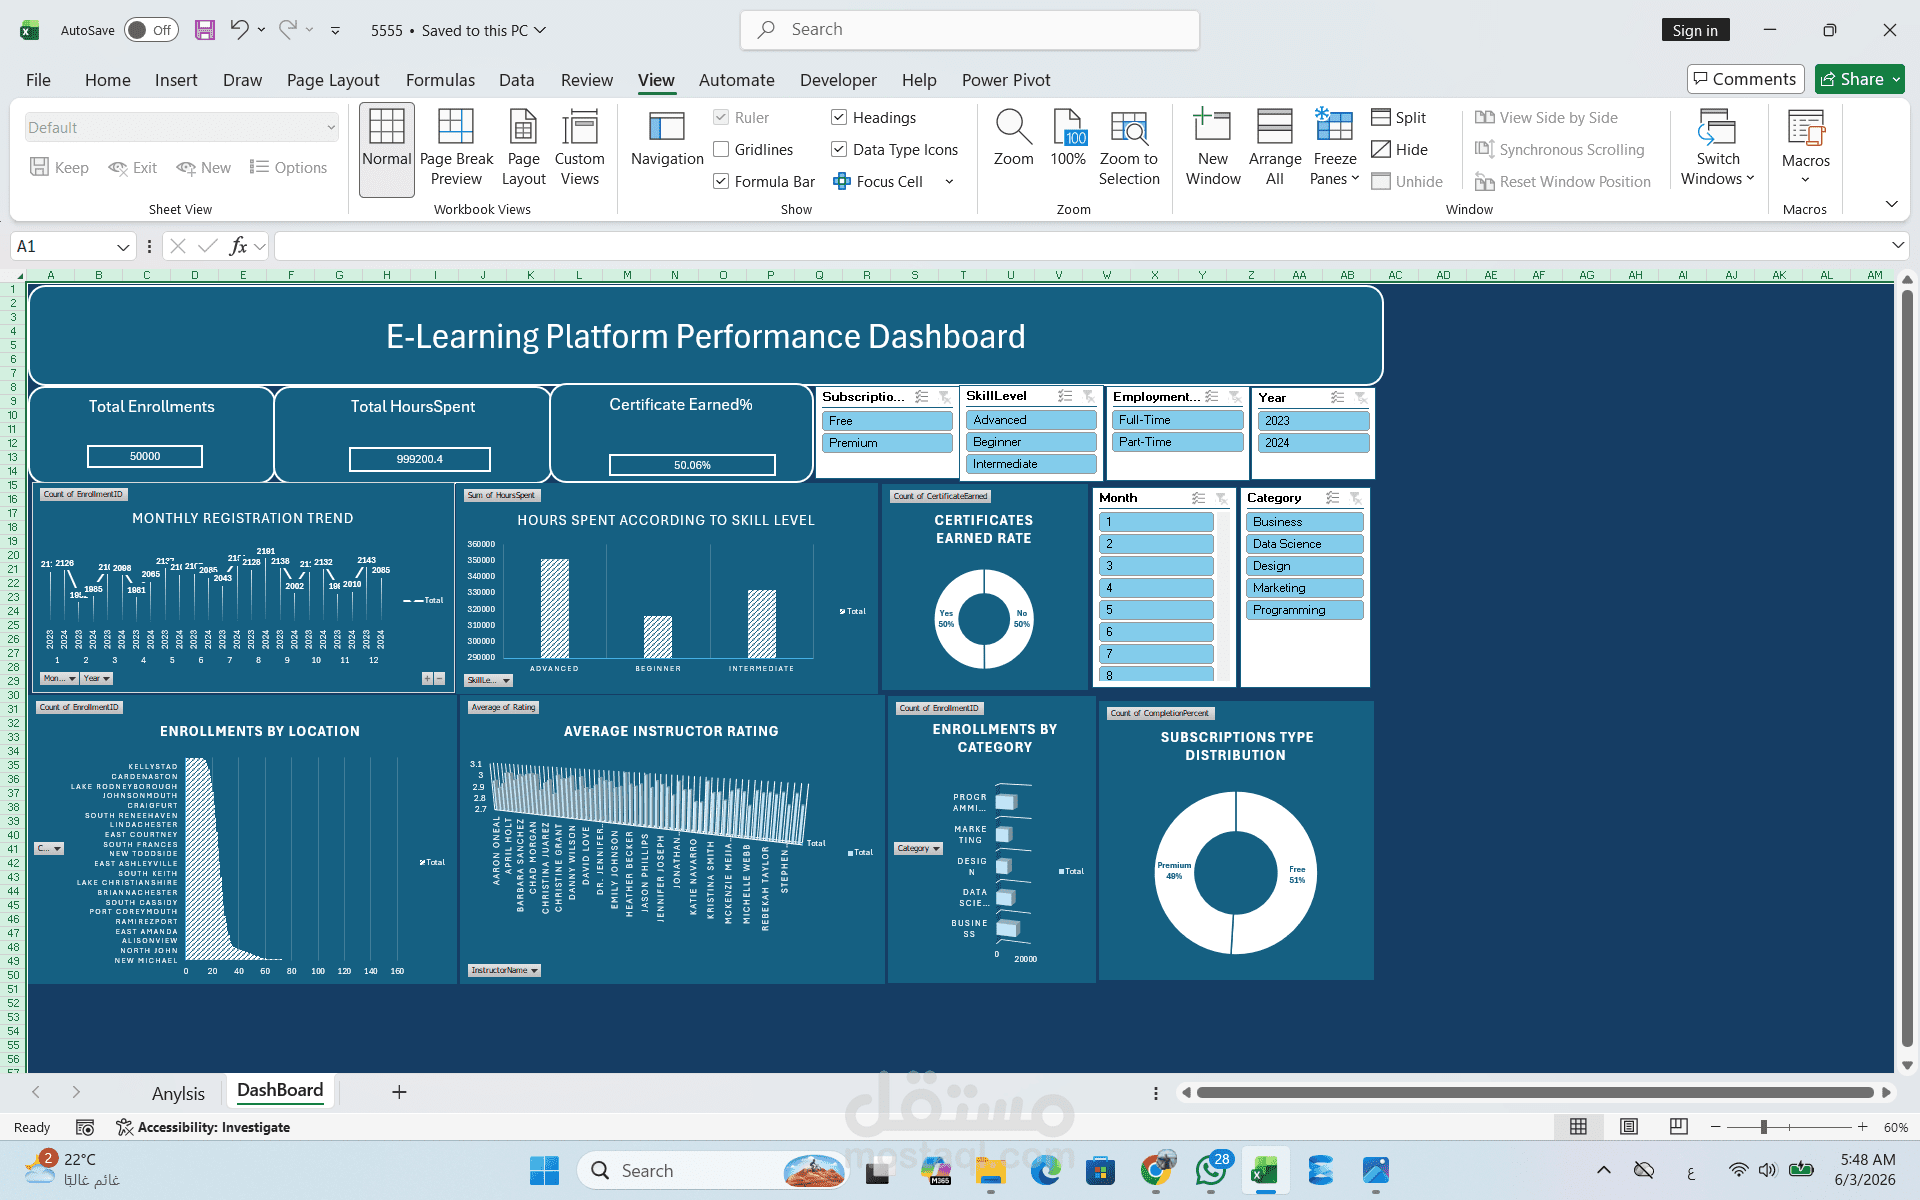The width and height of the screenshot is (1920, 1200).
Task: Set zoom to 100%
Action: click(x=1068, y=139)
